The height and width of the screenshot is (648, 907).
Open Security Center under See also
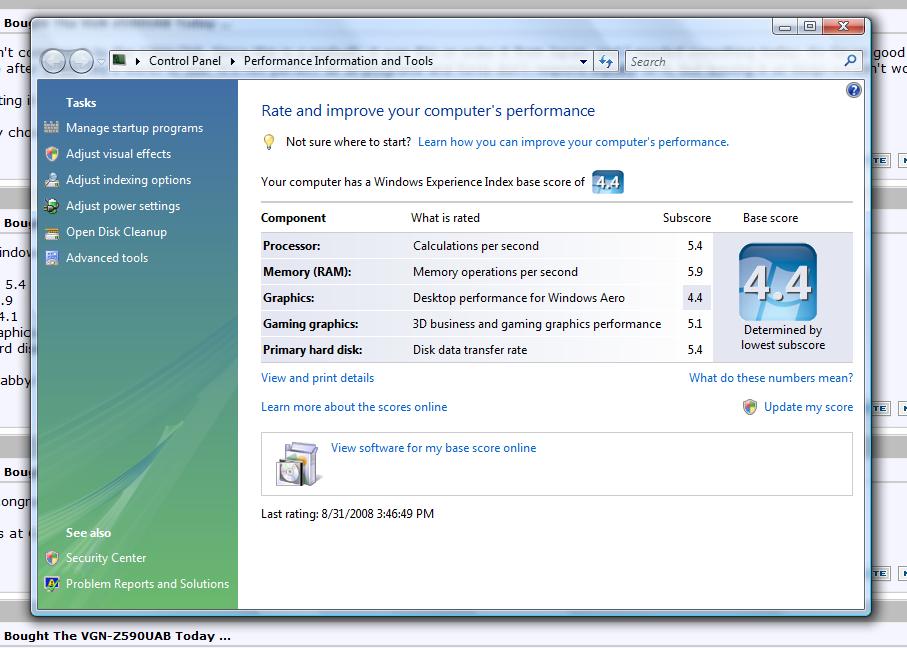106,558
